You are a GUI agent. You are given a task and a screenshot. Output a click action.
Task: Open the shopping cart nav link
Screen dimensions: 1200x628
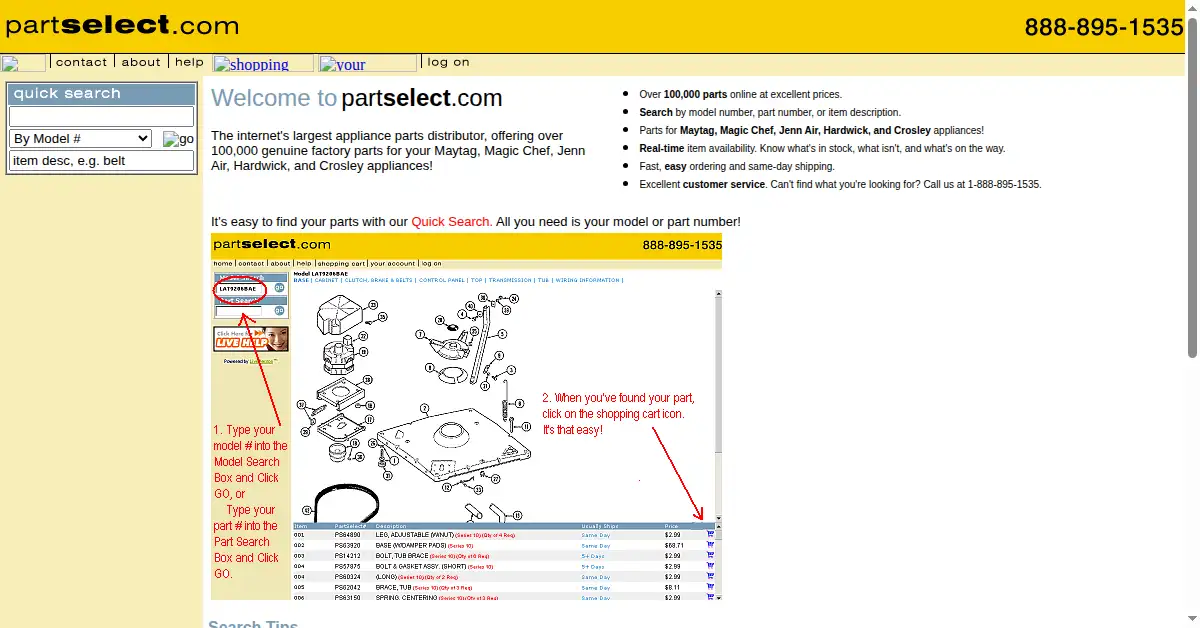point(263,63)
